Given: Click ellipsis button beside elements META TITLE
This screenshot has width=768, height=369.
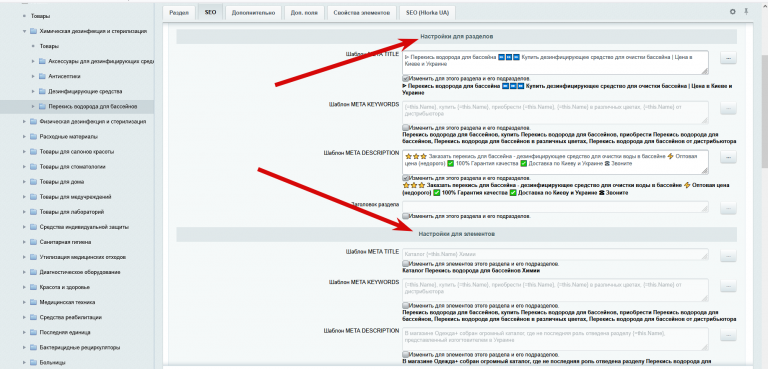Looking at the screenshot, I should coord(728,256).
